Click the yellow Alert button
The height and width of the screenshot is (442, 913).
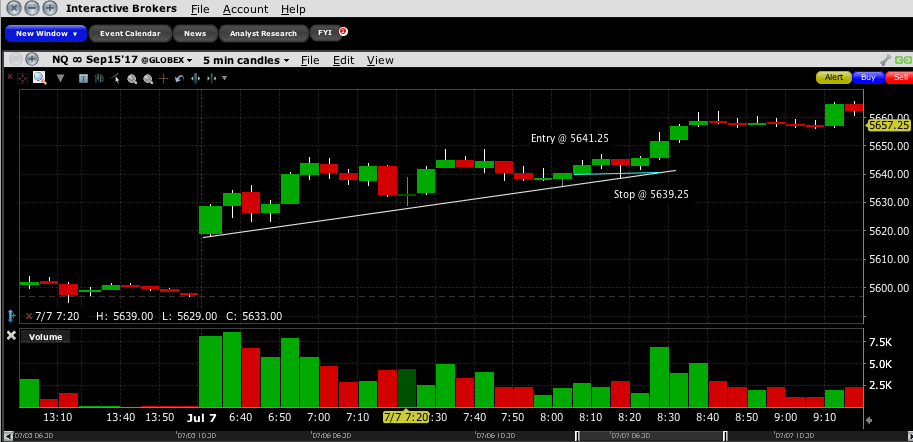pyautogui.click(x=833, y=77)
